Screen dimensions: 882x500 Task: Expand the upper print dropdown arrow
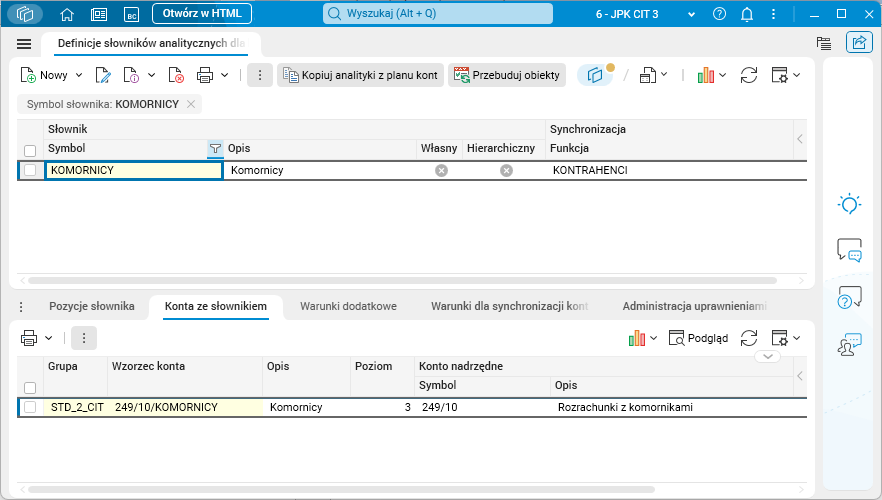[224, 75]
